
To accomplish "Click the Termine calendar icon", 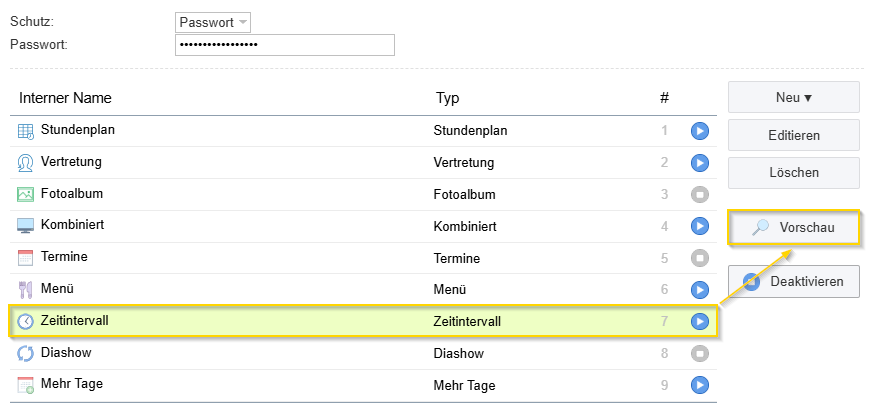I will 25,258.
